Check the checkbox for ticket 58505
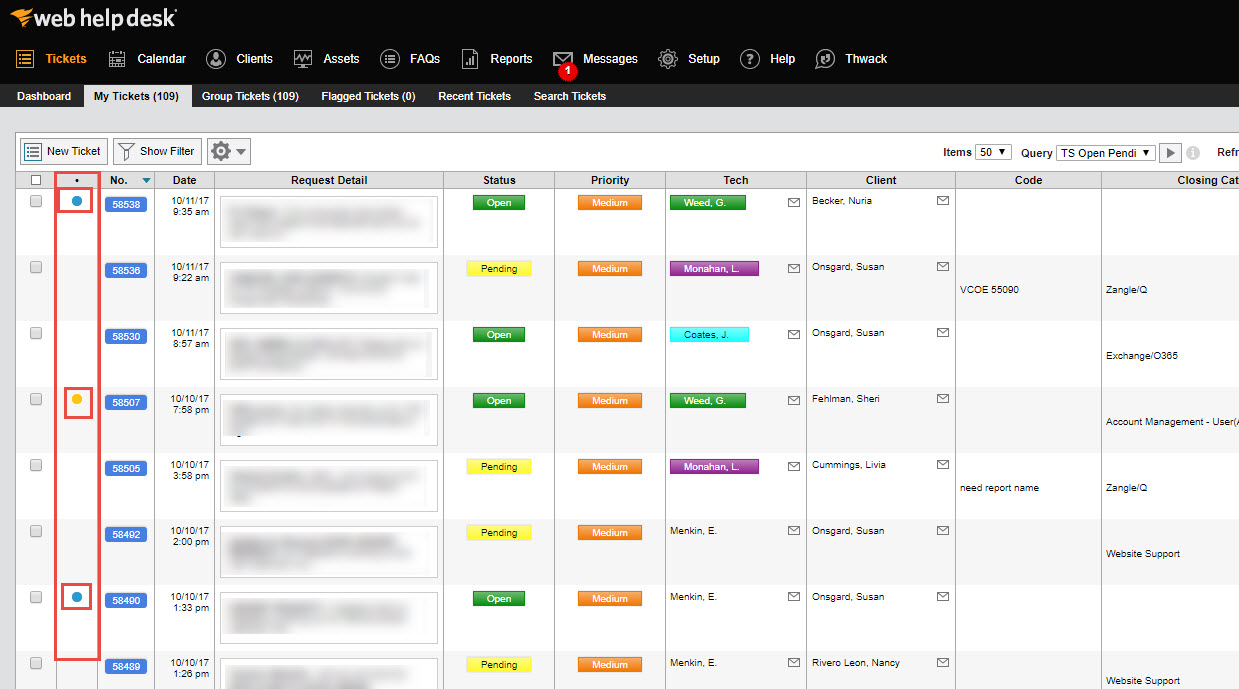The height and width of the screenshot is (689, 1239). (35, 464)
